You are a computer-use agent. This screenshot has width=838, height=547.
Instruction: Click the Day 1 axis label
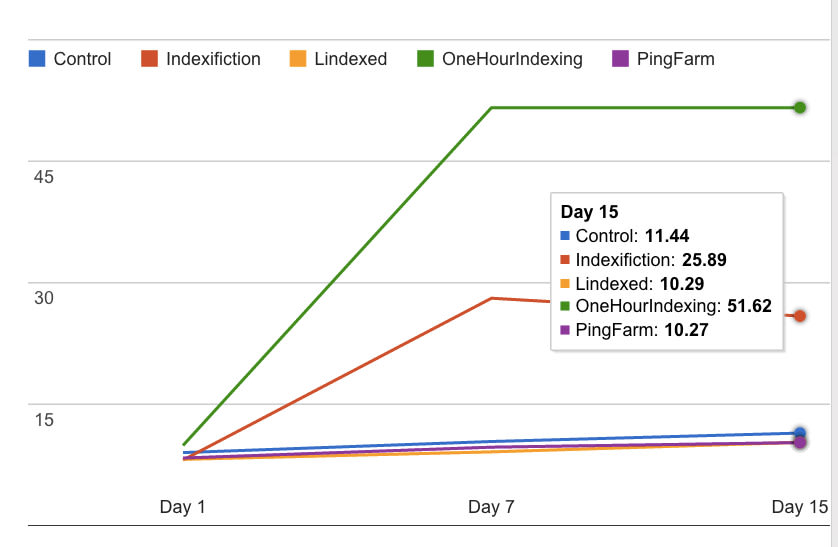tap(182, 508)
